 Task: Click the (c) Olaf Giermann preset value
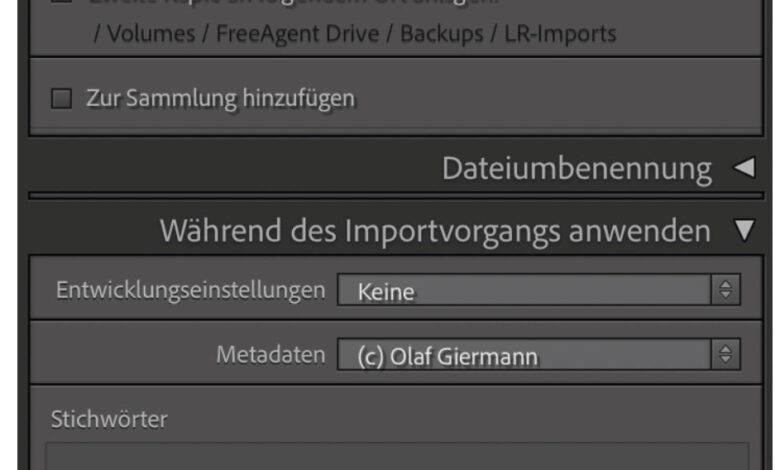click(448, 357)
